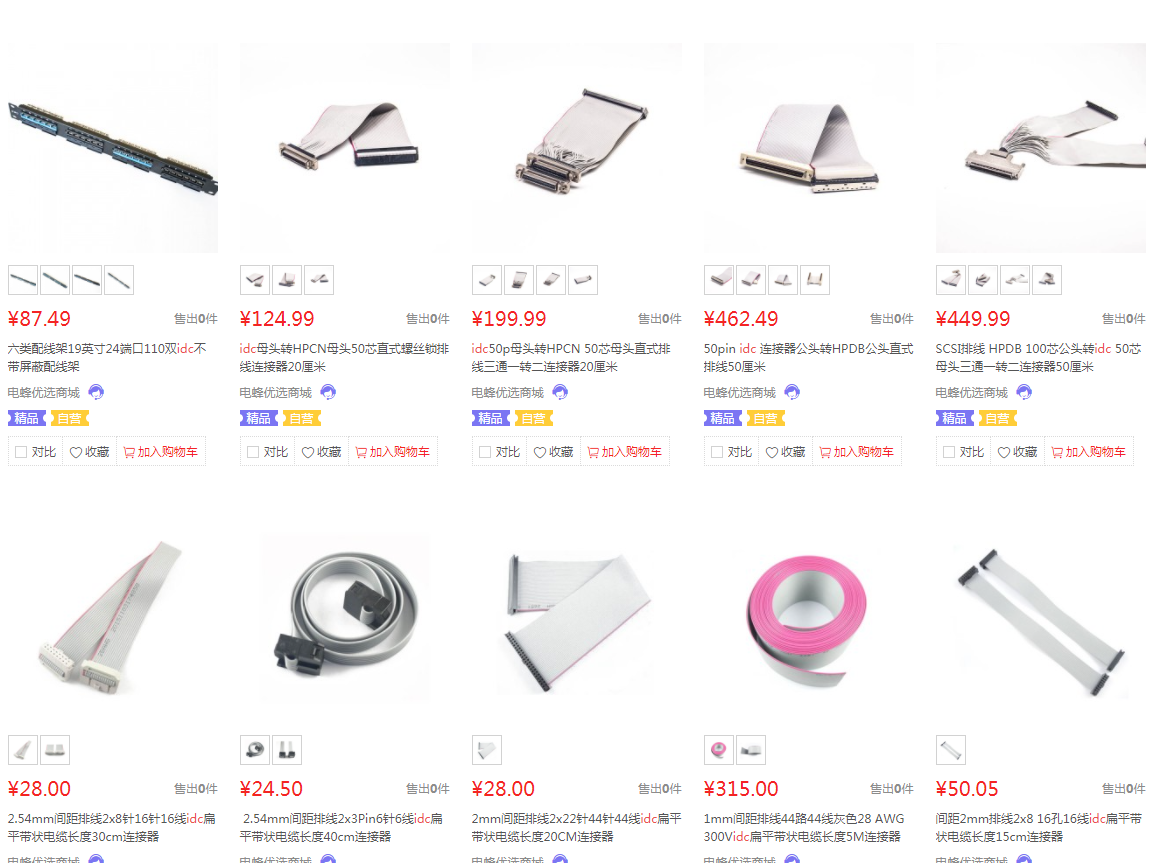Image resolution: width=1160 pixels, height=863 pixels.
Task: Show third thumbnail view of ¥199.99 cable
Action: click(x=551, y=280)
